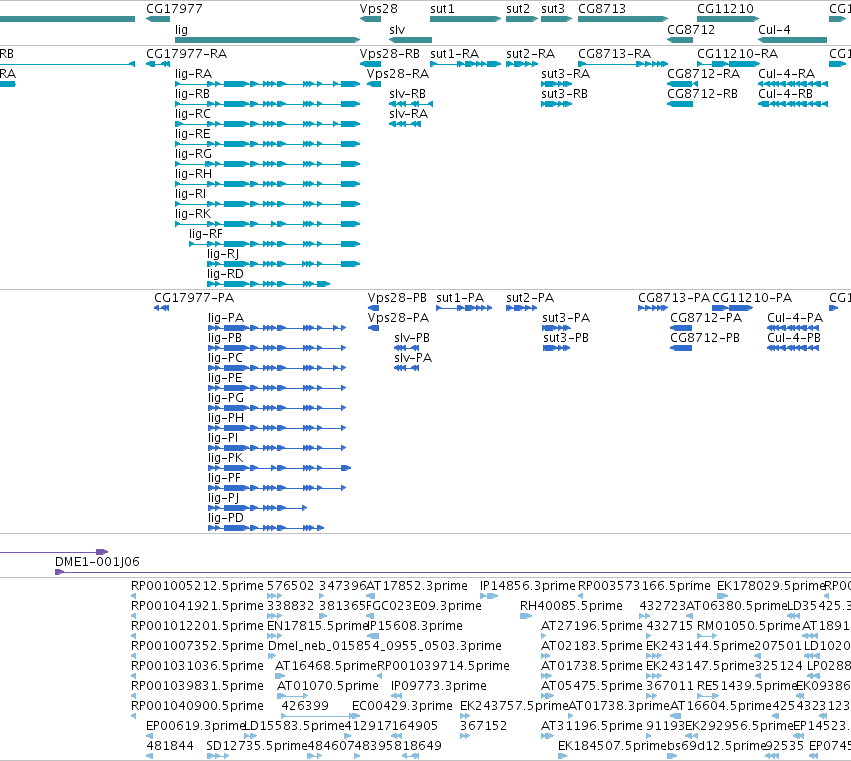Select the lig-RK transcript label
The height and width of the screenshot is (761, 851).
pyautogui.click(x=193, y=214)
